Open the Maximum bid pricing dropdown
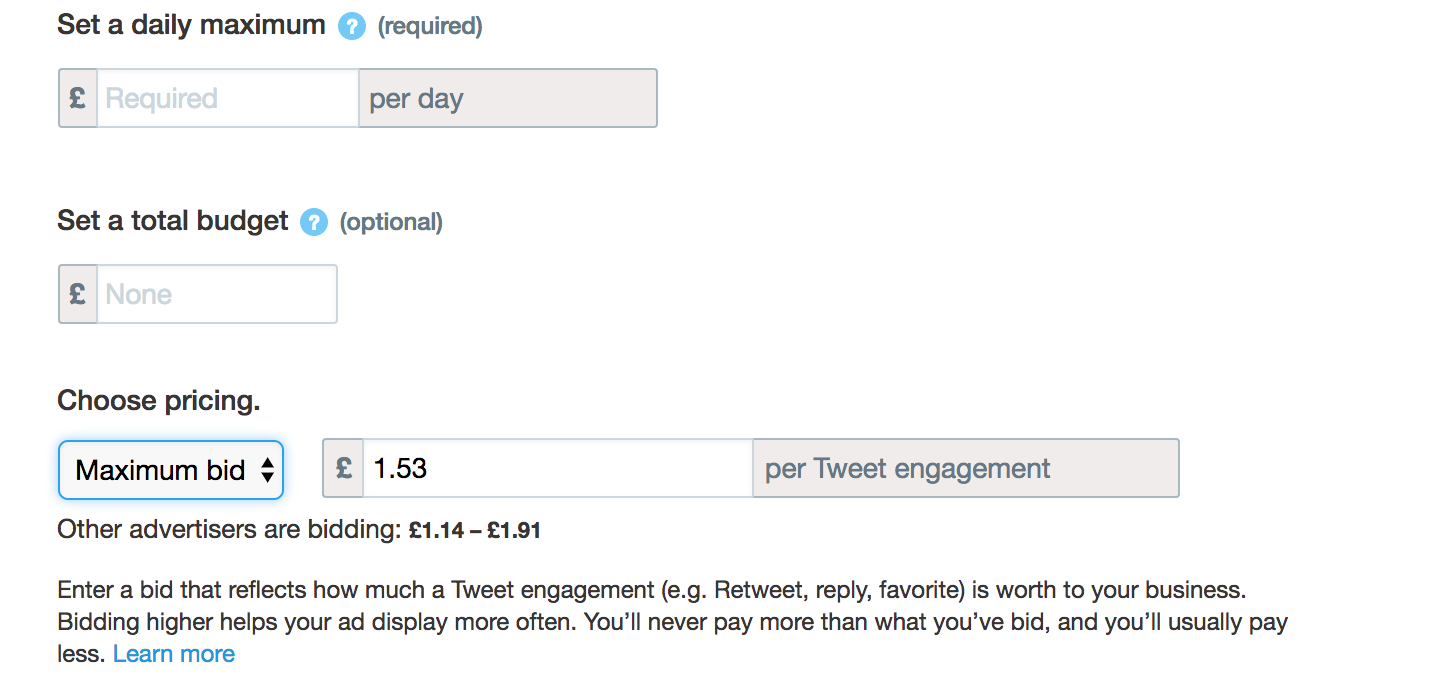Viewport: 1452px width, 694px height. tap(171, 470)
